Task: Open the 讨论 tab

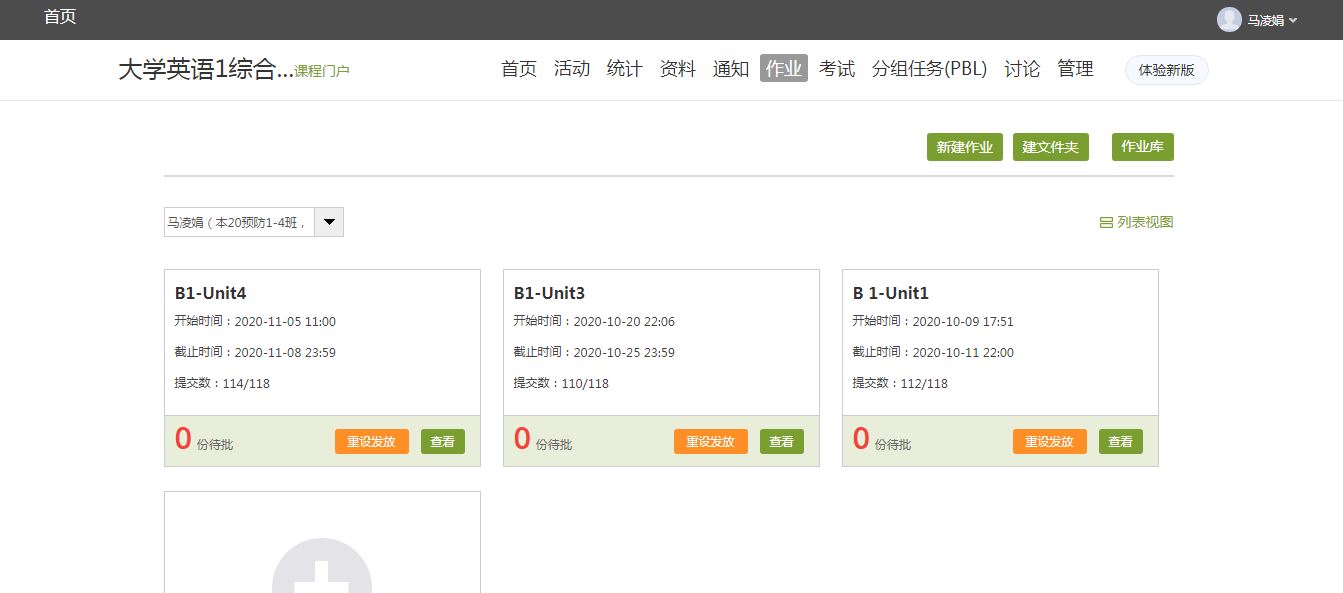Action: click(x=1022, y=69)
